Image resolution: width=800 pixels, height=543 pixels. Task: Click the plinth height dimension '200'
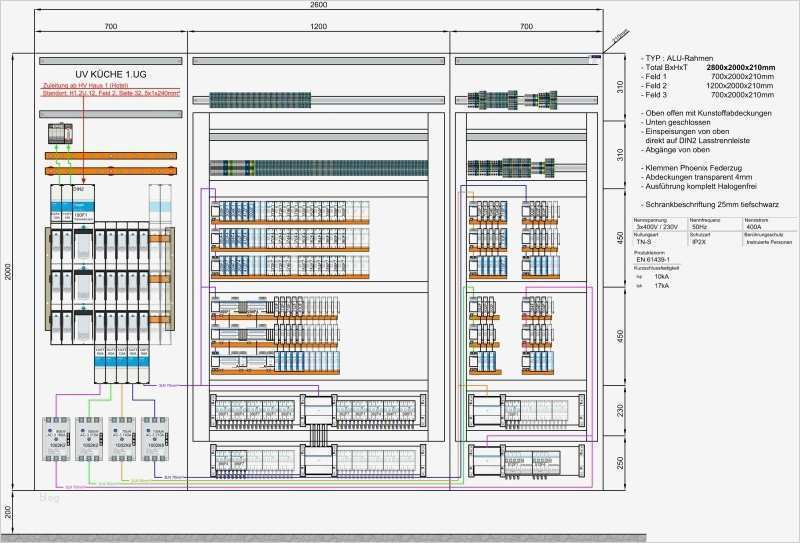(x=7, y=512)
